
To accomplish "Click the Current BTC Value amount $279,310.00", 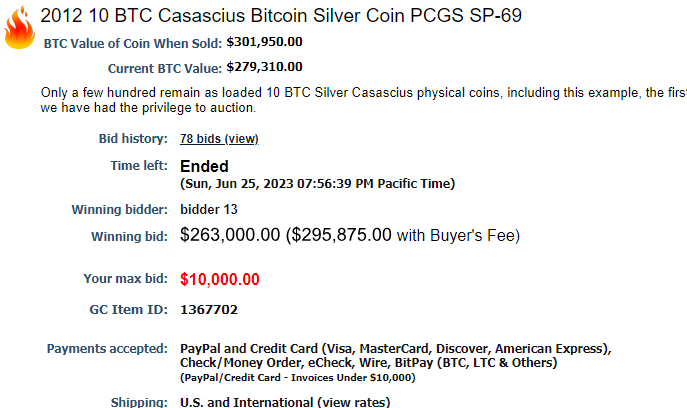I will point(264,67).
